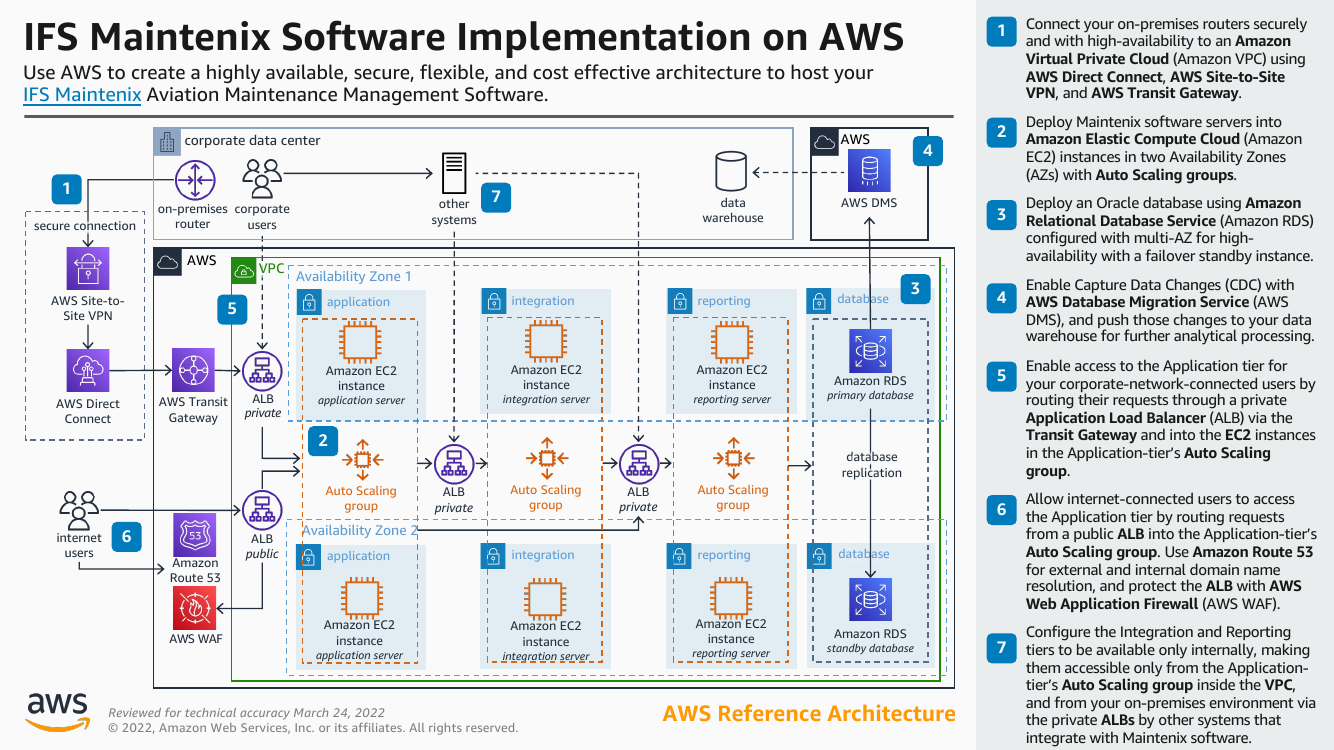Image resolution: width=1334 pixels, height=750 pixels.
Task: Click the corporate data center building icon
Action: [166, 141]
